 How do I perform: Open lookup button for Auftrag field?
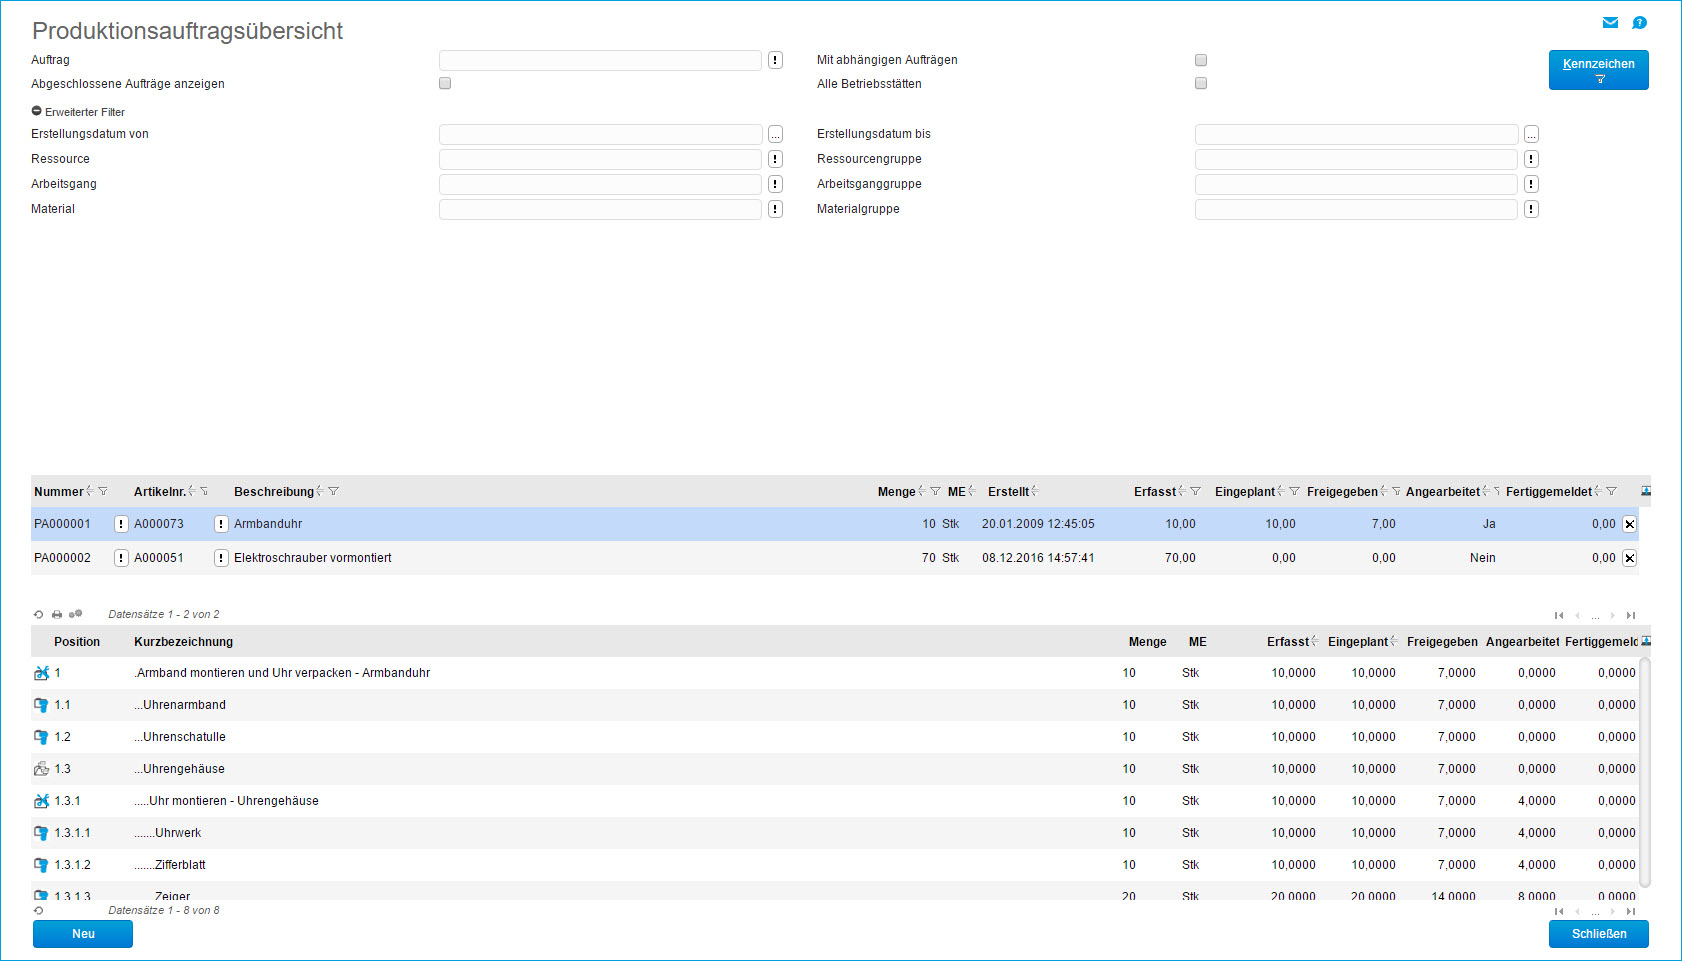[x=775, y=60]
